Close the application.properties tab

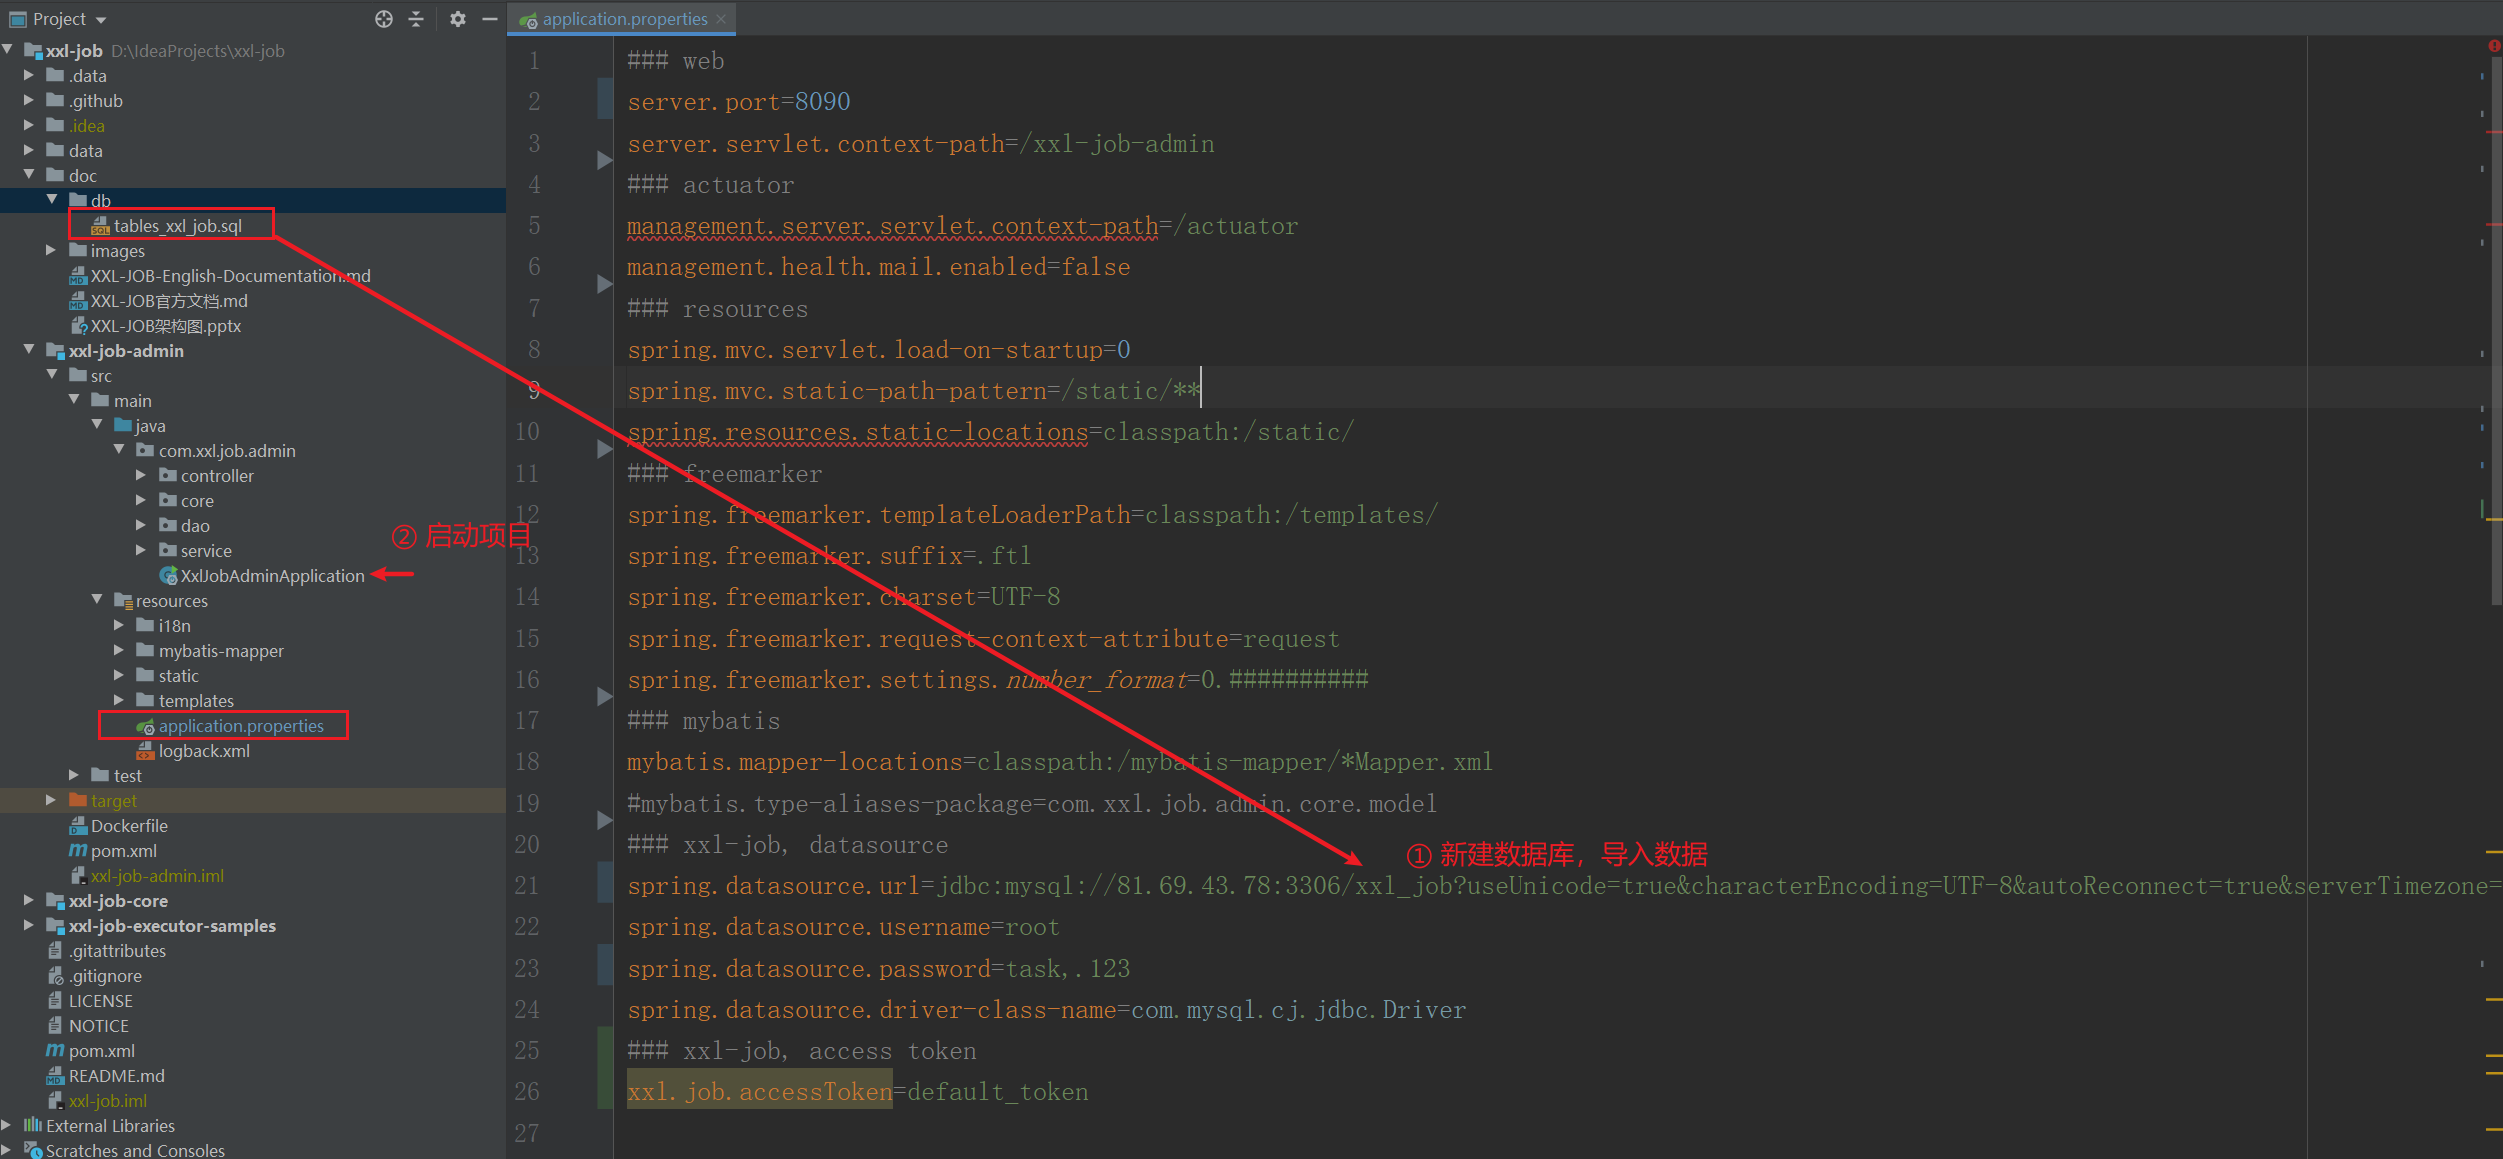(x=721, y=19)
